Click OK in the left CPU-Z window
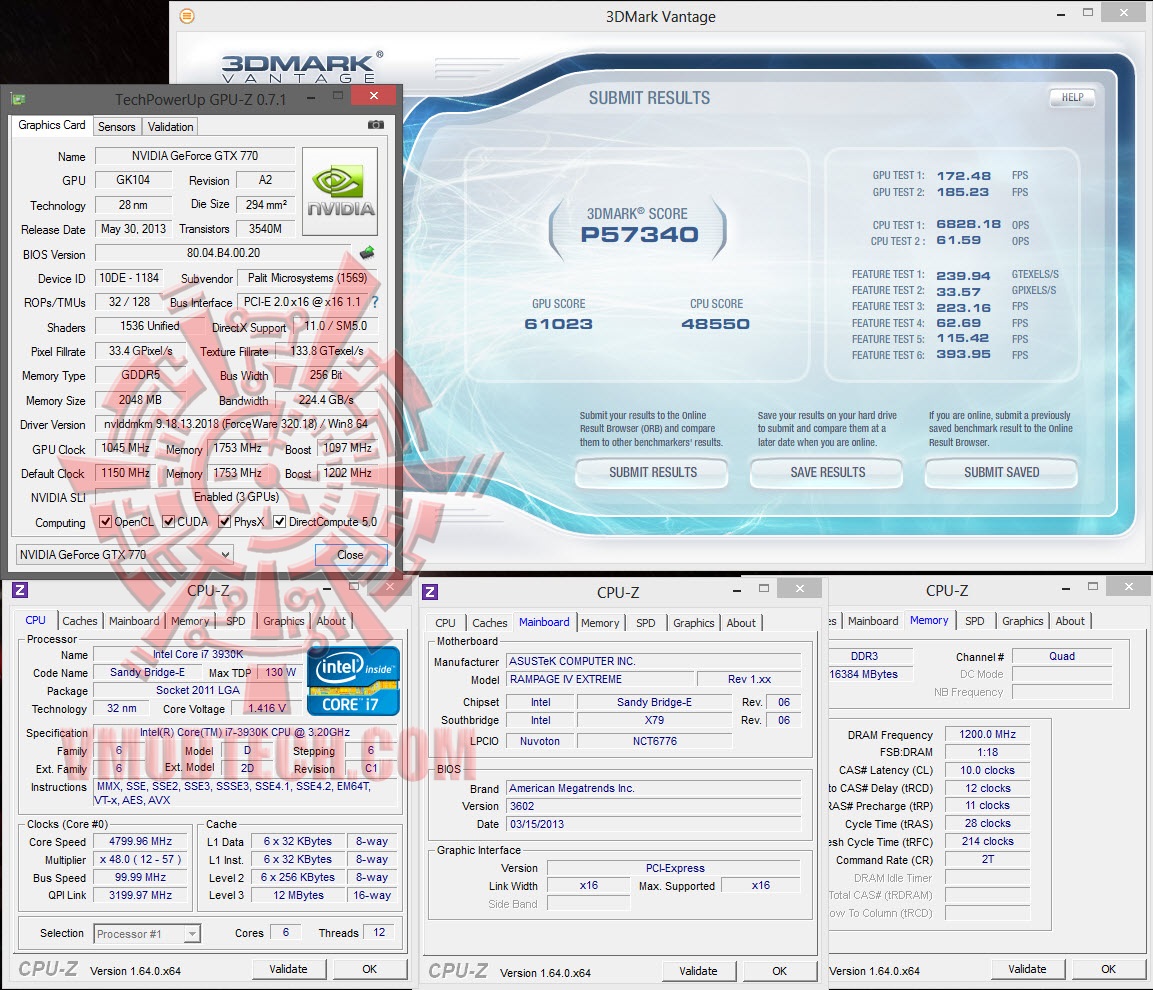This screenshot has width=1153, height=990. click(x=370, y=969)
